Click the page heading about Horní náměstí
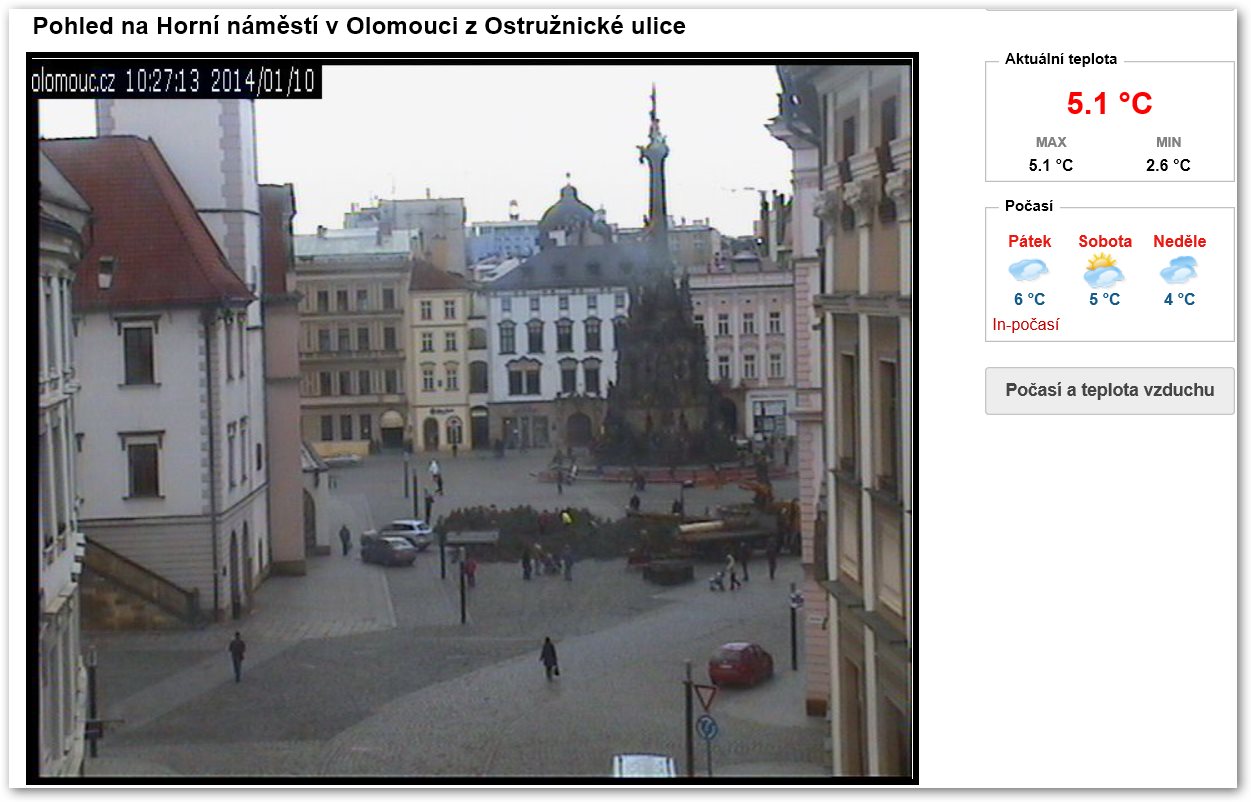The width and height of the screenshot is (1251, 802). [359, 27]
